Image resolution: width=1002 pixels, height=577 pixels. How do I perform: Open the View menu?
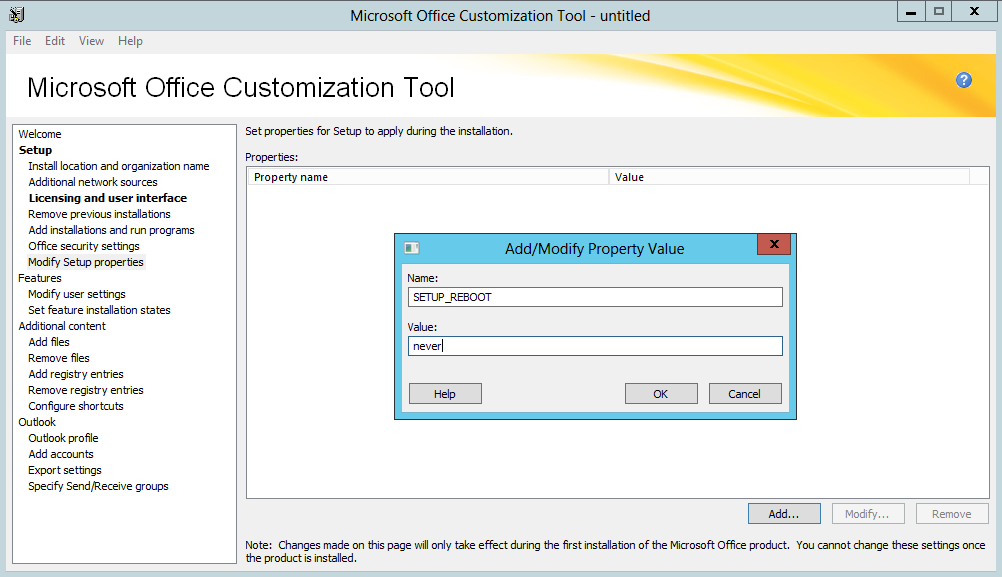click(x=91, y=41)
